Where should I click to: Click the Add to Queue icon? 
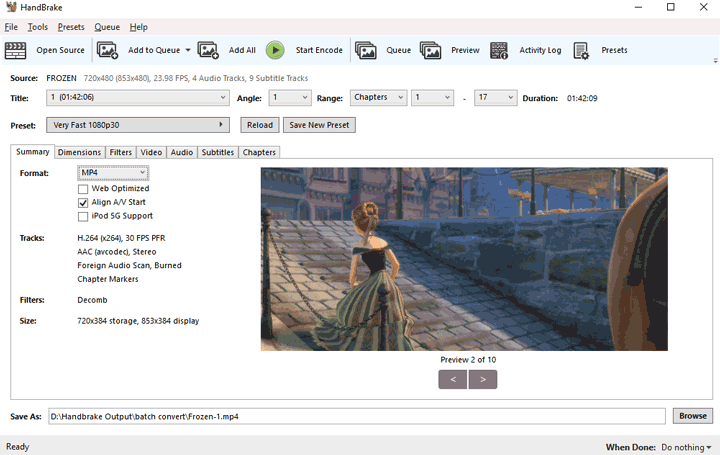107,50
